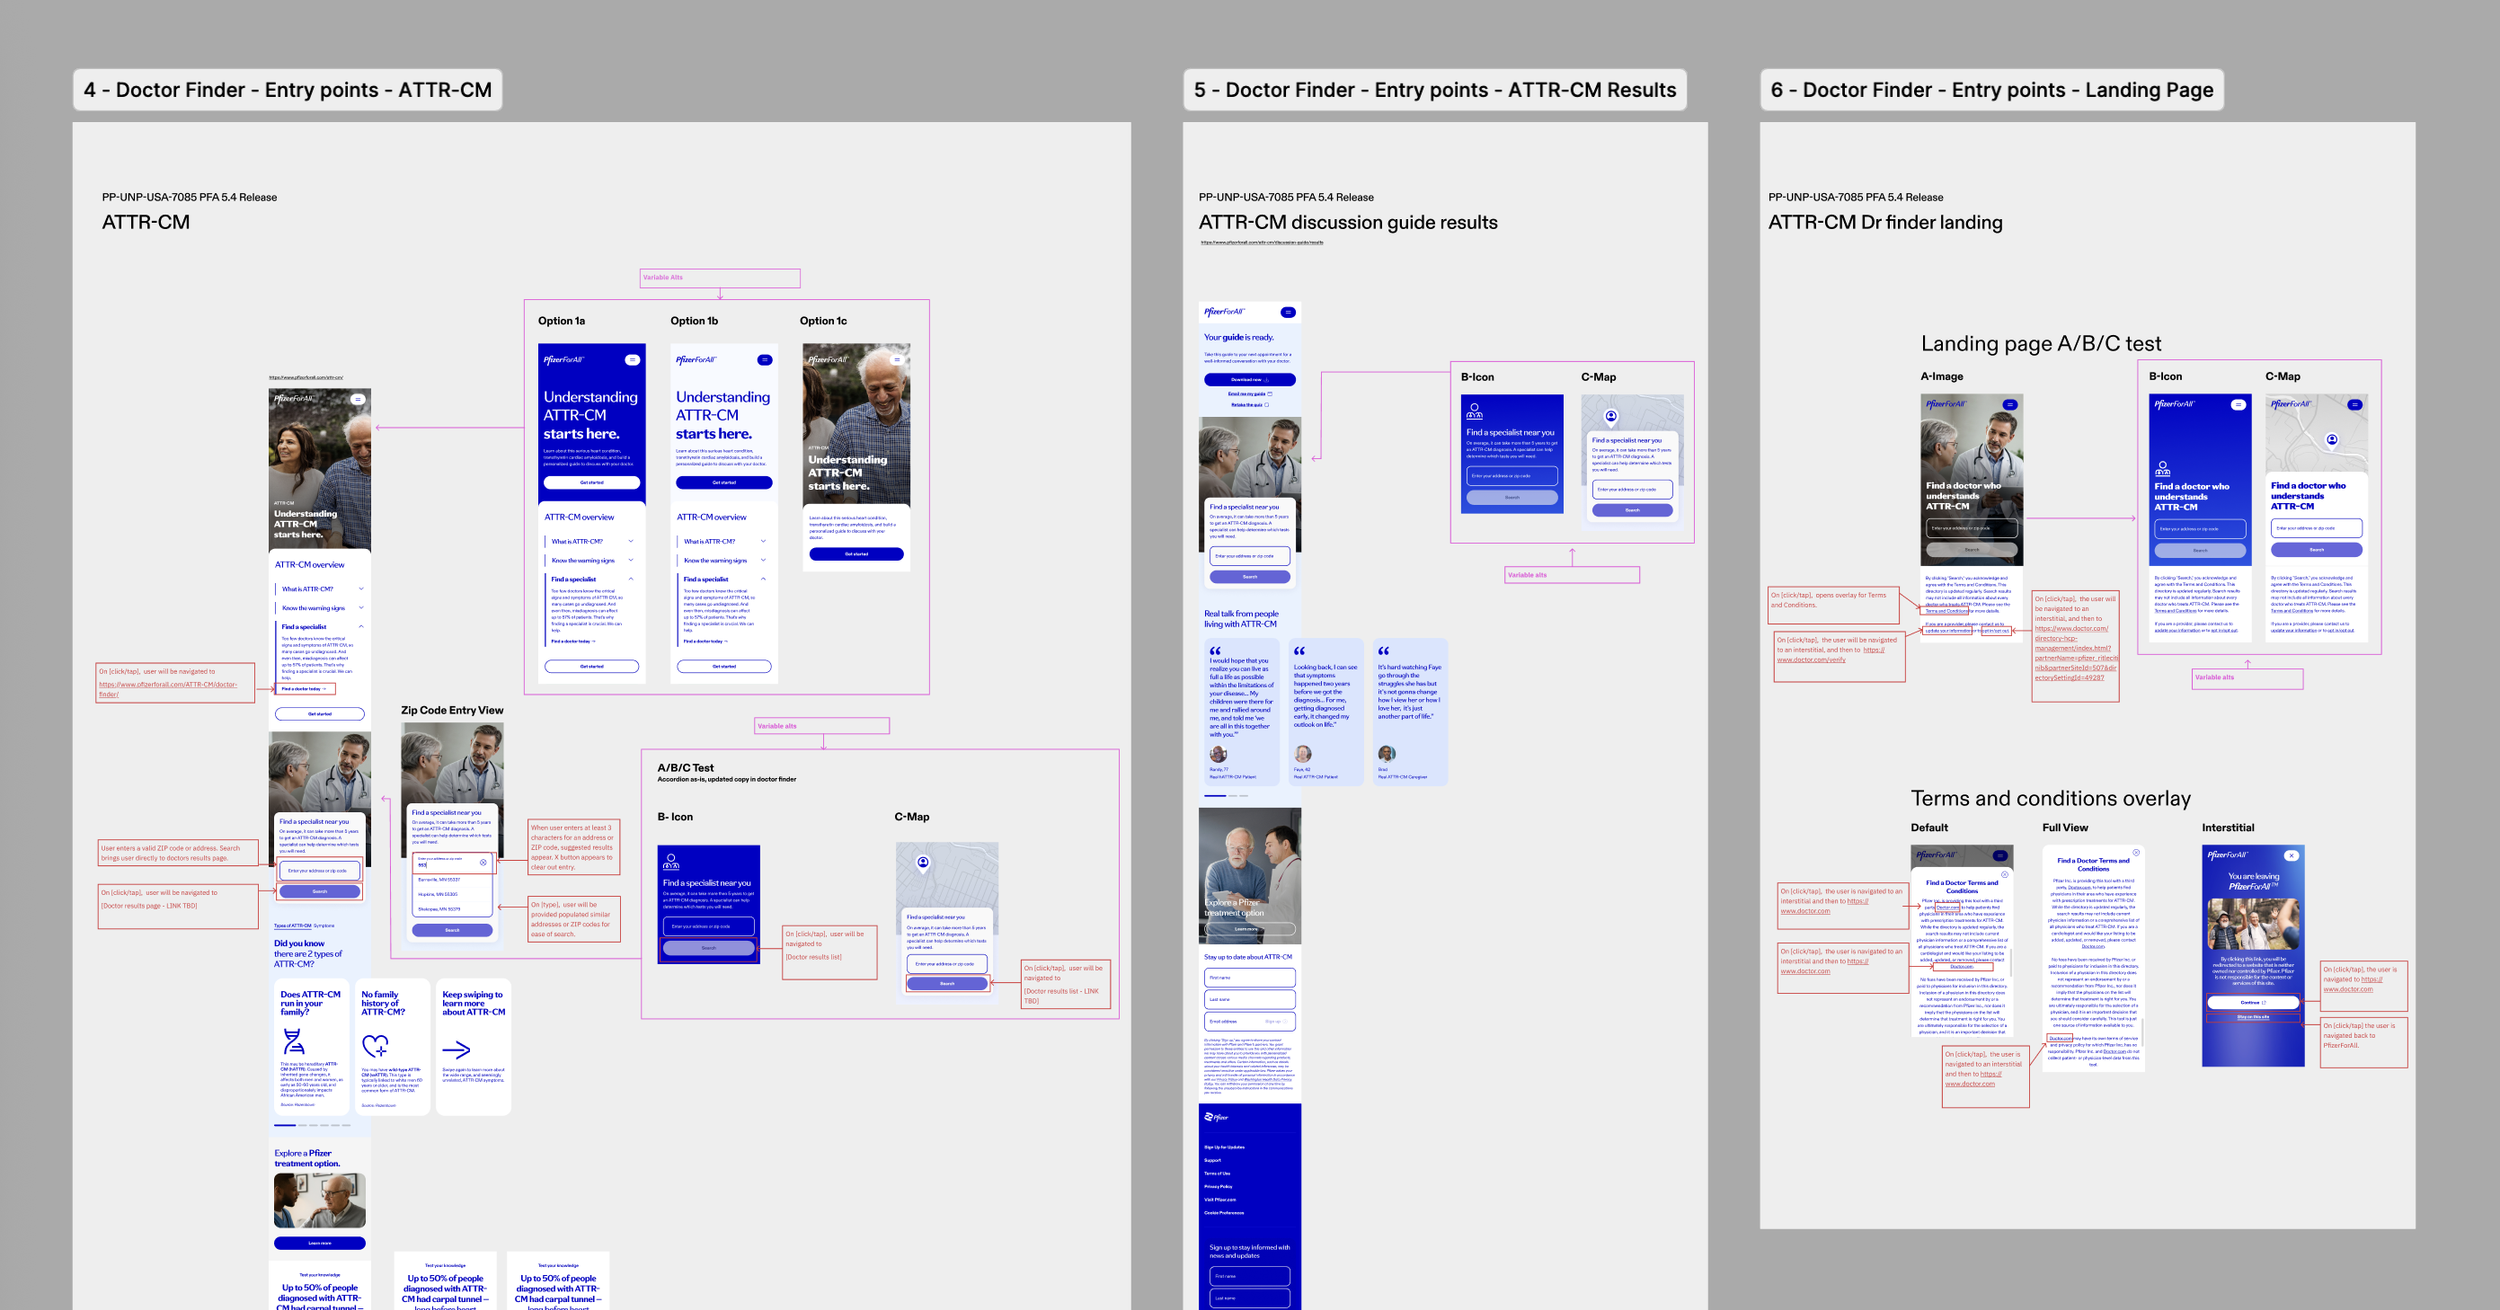Click the DNA icon in the family card
This screenshot has height=1310, width=2500.
(294, 1041)
